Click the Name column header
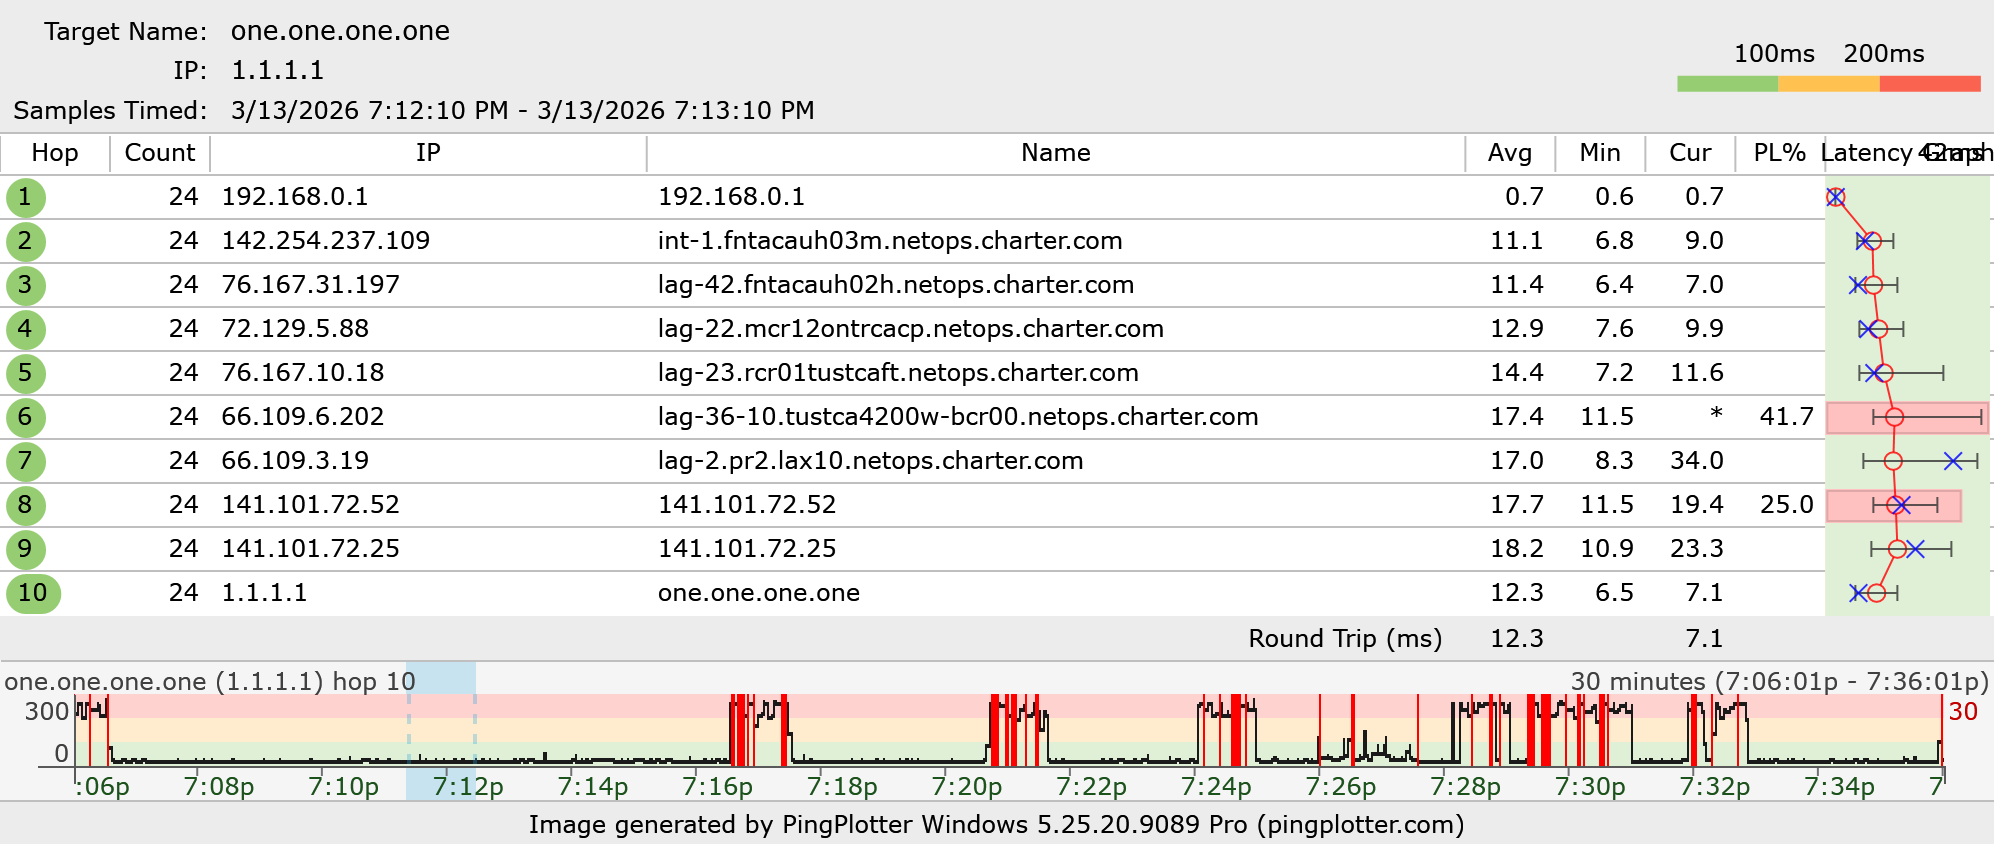 point(1055,153)
